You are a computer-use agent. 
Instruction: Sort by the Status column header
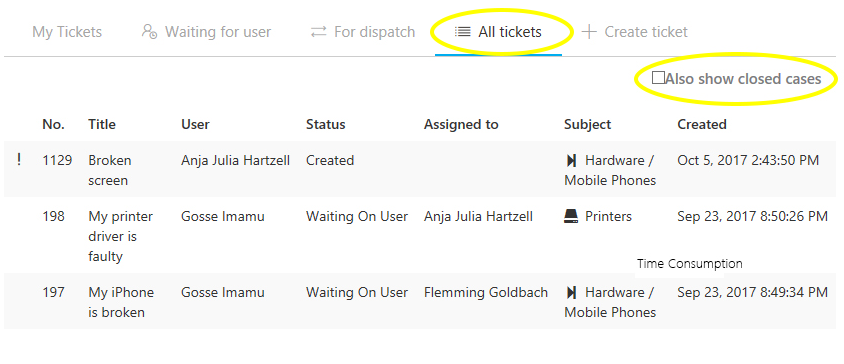click(x=326, y=124)
